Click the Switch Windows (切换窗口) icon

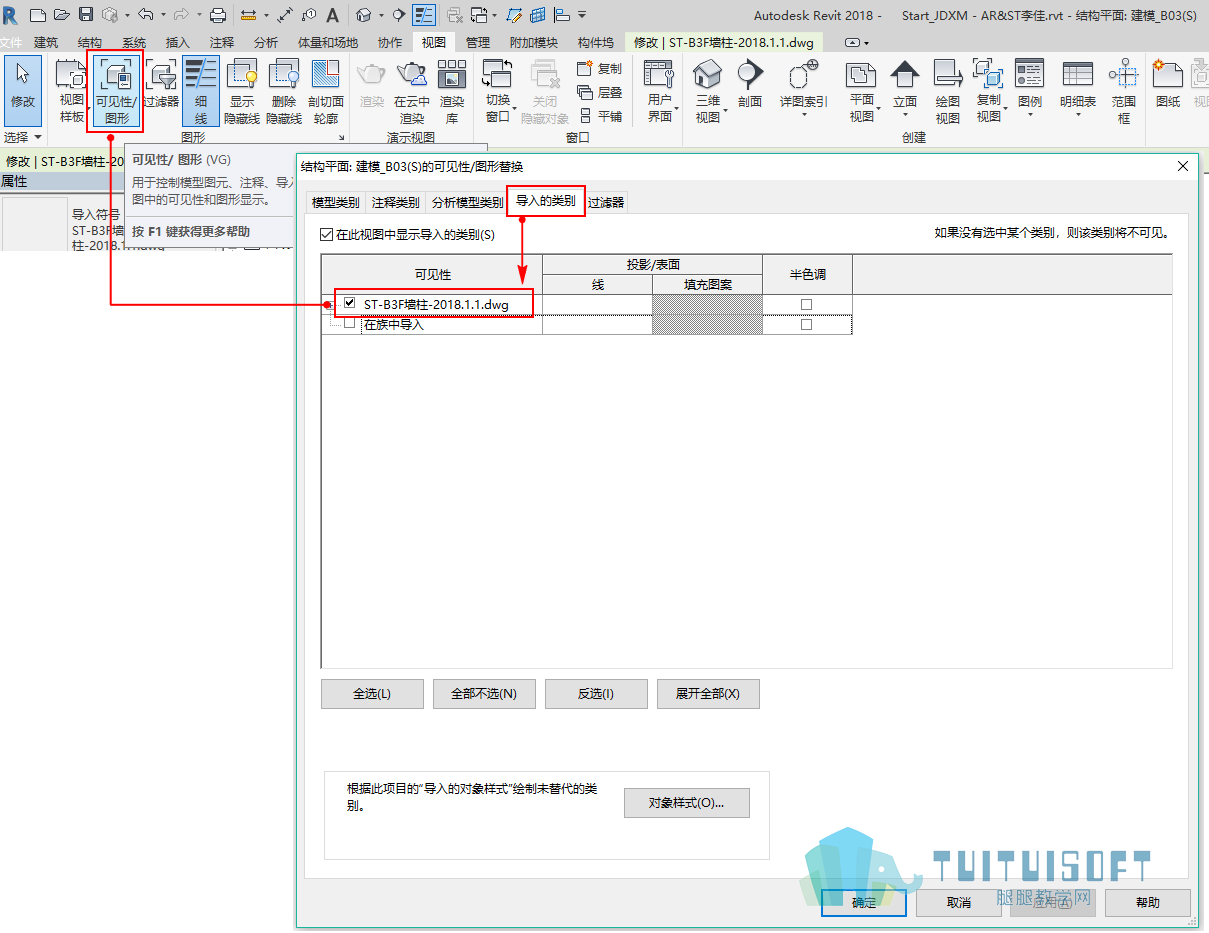498,91
